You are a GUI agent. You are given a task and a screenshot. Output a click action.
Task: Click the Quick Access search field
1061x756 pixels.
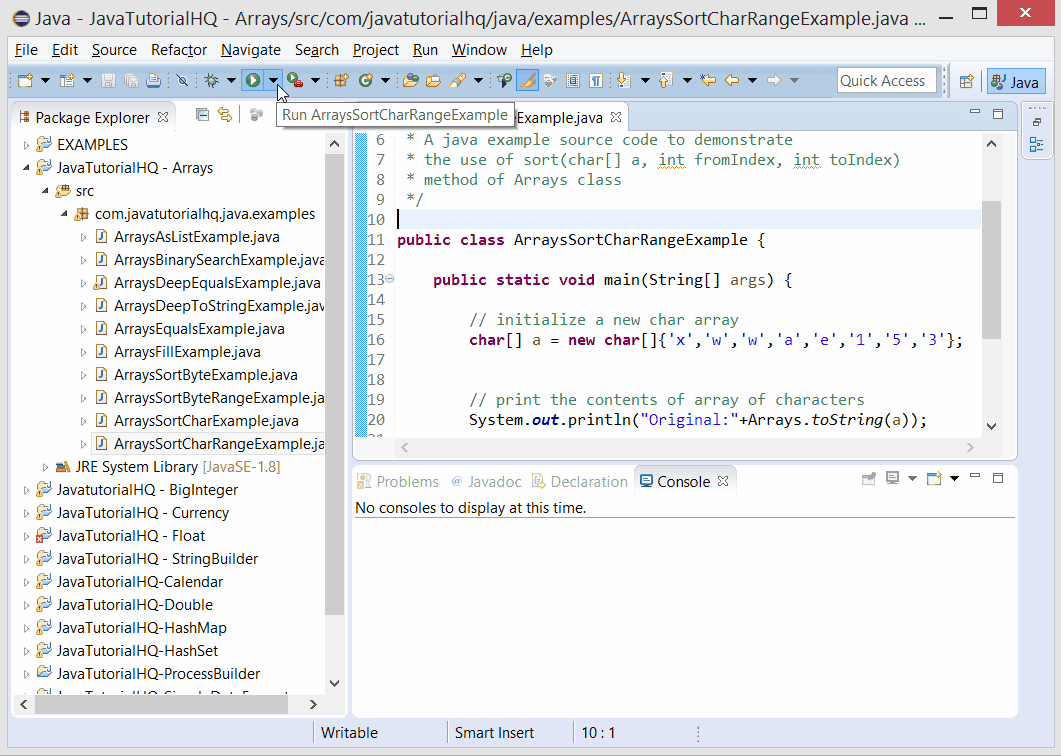(x=886, y=81)
